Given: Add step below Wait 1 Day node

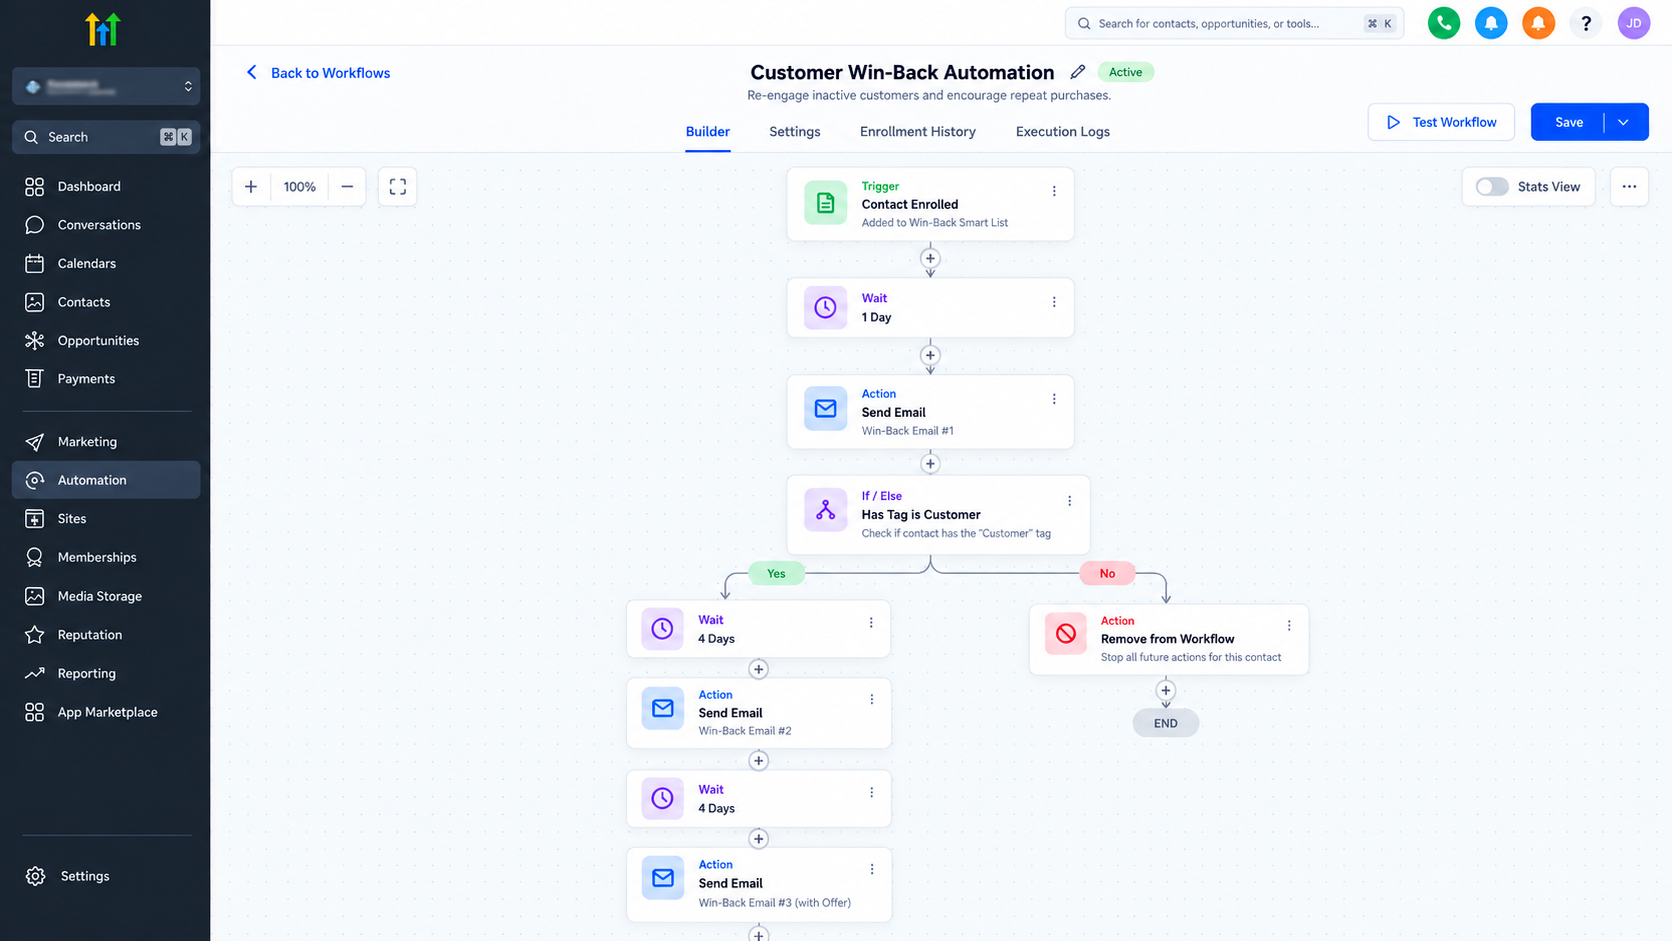Looking at the screenshot, I should pos(930,355).
